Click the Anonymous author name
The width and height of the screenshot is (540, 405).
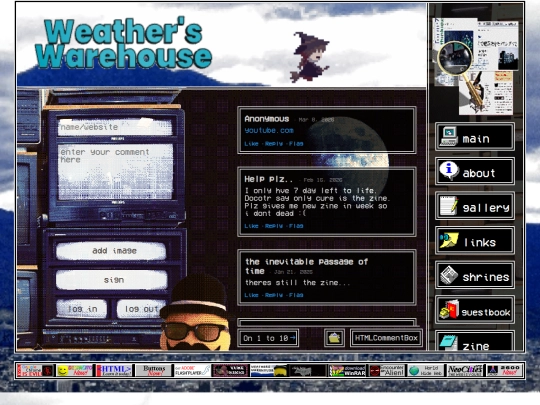coord(267,119)
